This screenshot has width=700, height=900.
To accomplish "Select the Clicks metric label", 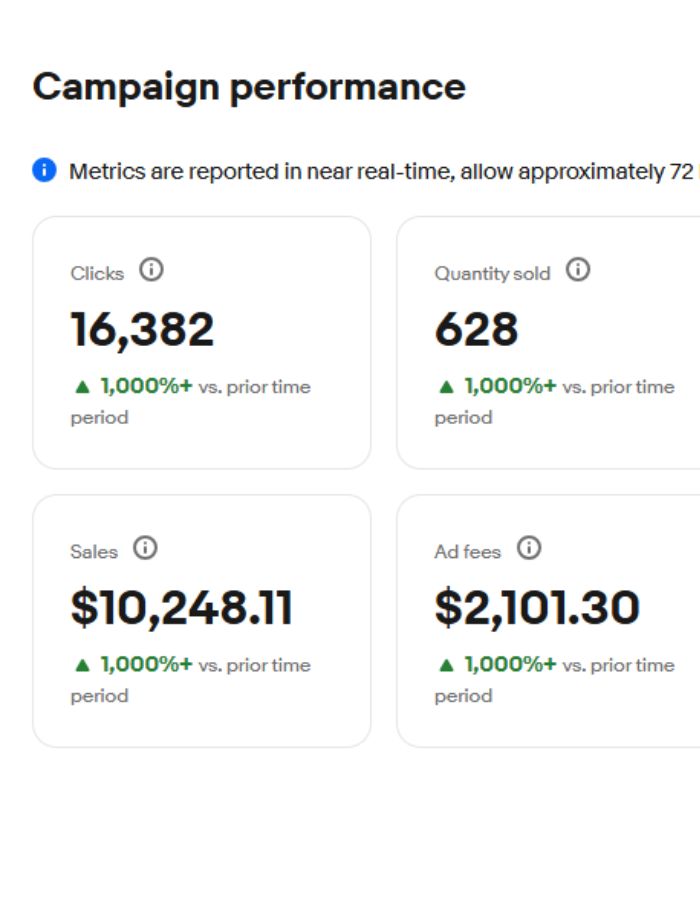I will 97,273.
